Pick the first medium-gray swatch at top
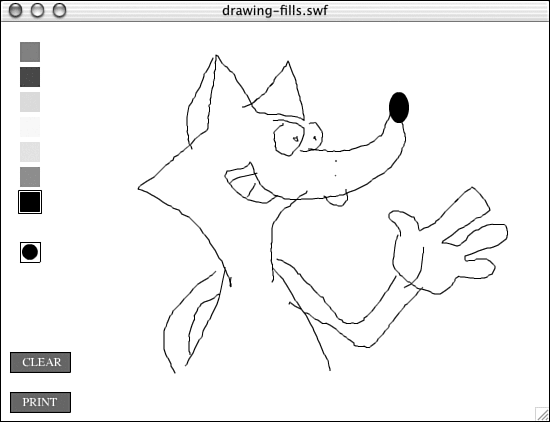The width and height of the screenshot is (550, 422). [x=30, y=52]
